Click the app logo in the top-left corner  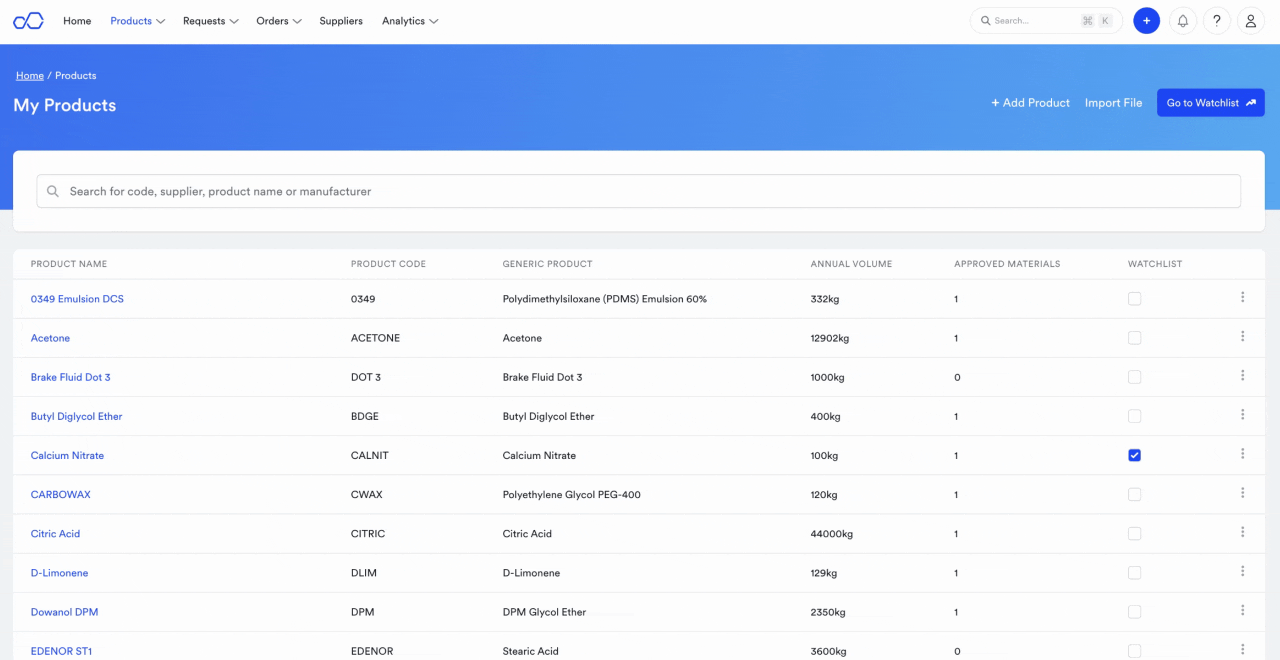pyautogui.click(x=28, y=21)
